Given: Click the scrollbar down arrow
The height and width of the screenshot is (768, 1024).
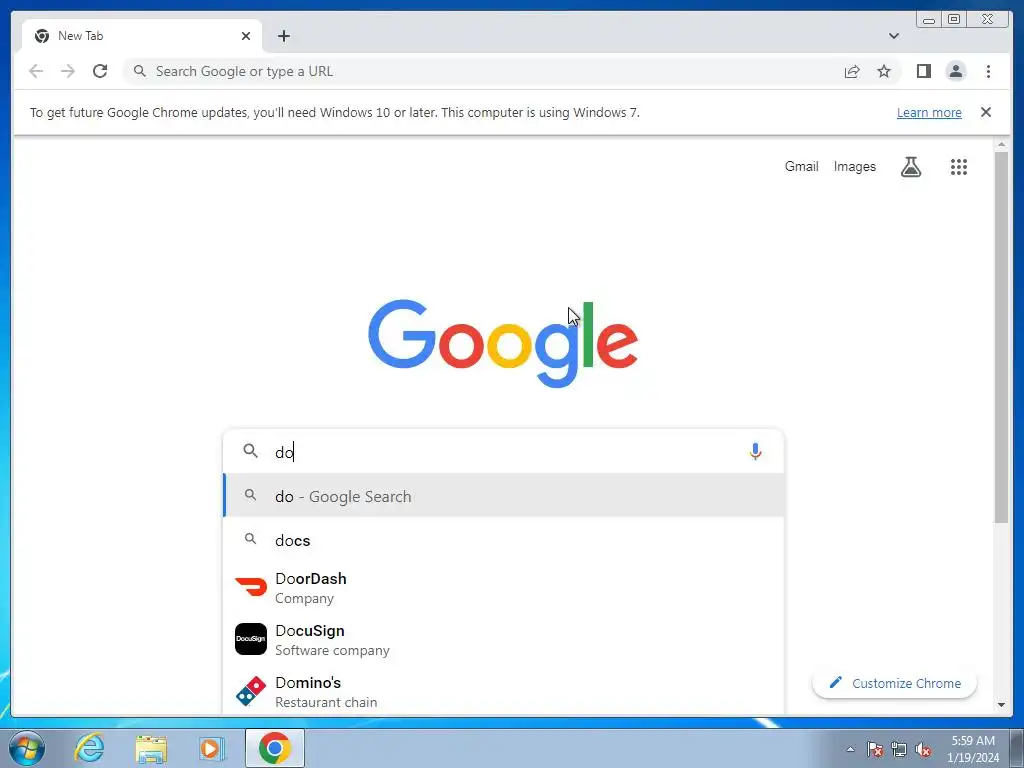Looking at the screenshot, I should (x=1001, y=705).
